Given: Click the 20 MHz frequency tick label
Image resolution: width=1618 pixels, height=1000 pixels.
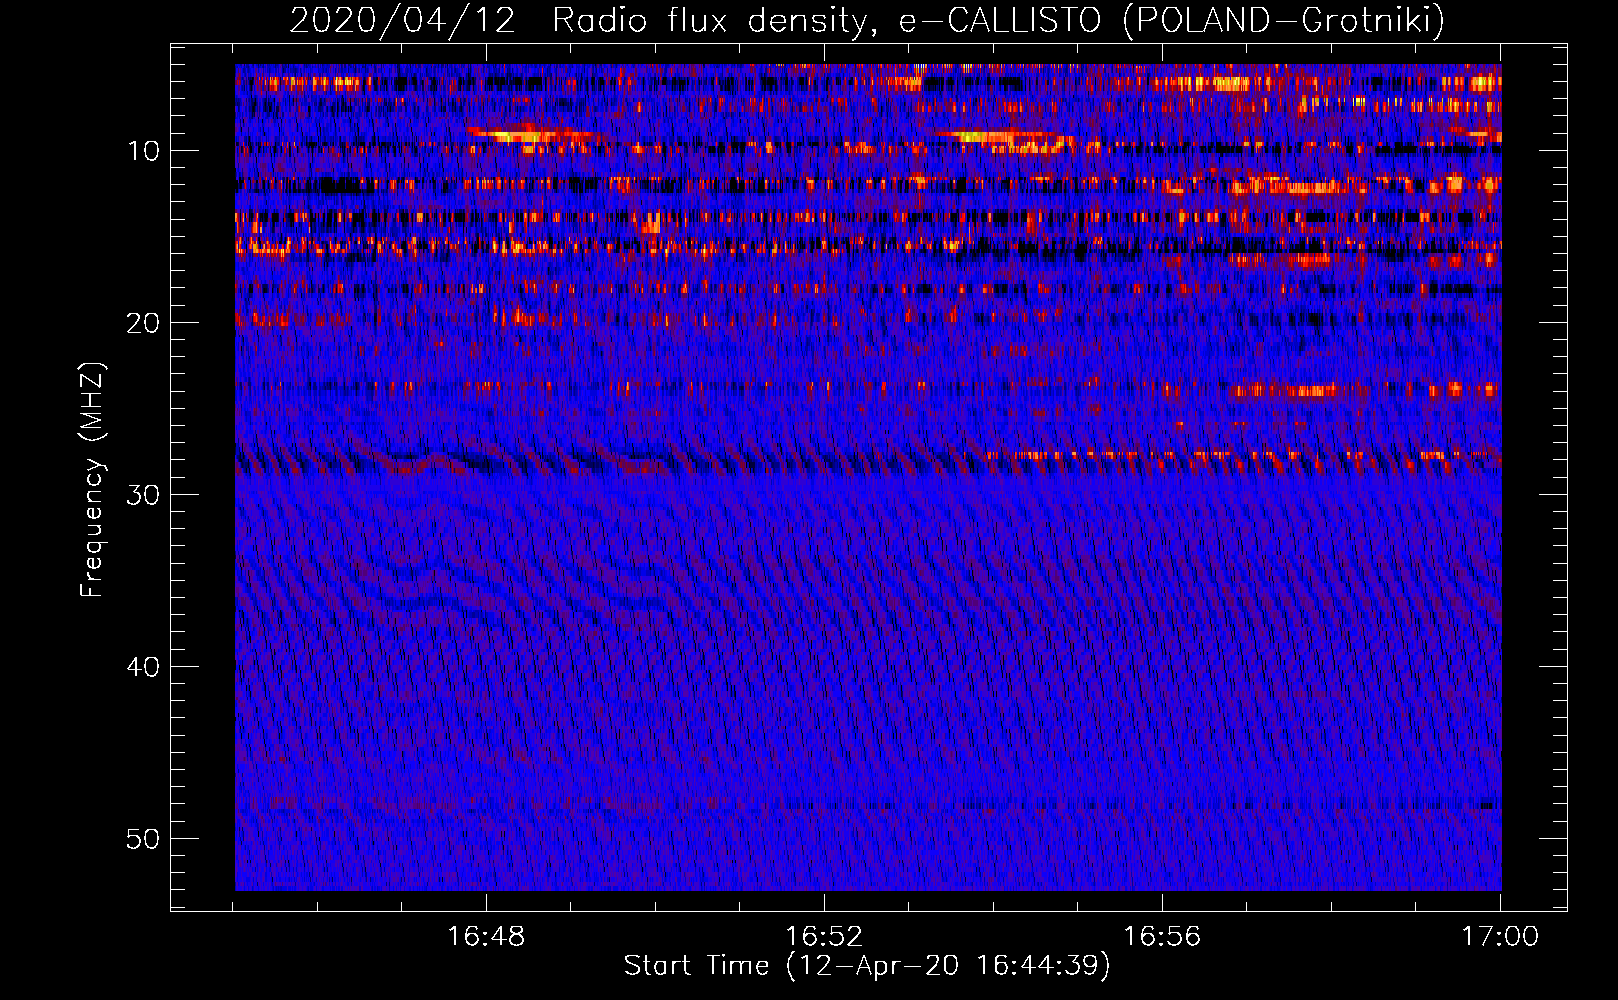Looking at the screenshot, I should (144, 323).
